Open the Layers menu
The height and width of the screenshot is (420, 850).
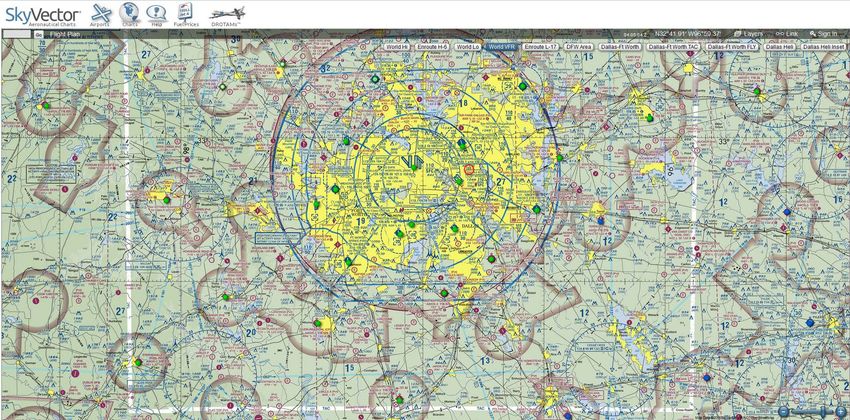tap(749, 34)
